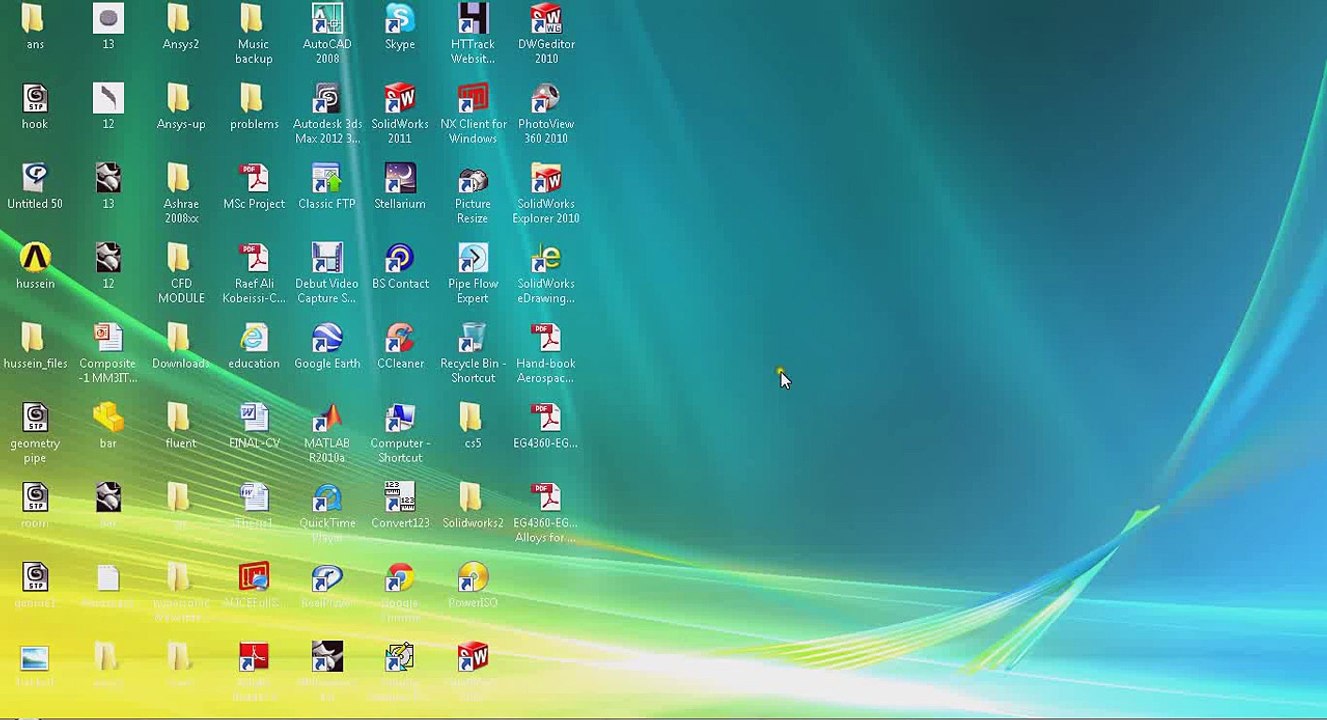Screen dimensions: 1327x720
Task: Open the Raef Ali Kobeissi PDF
Action: click(x=254, y=259)
